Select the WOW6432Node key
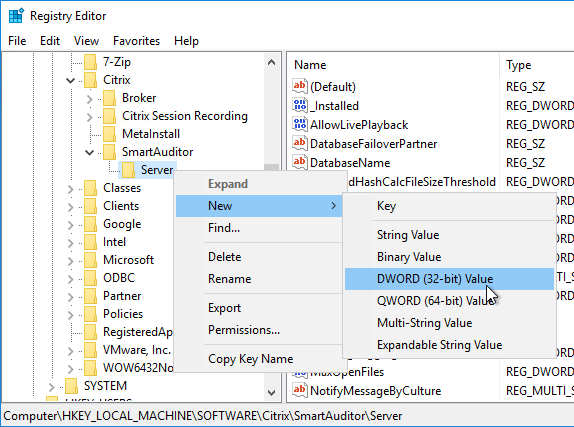574x427 pixels. pyautogui.click(x=138, y=367)
